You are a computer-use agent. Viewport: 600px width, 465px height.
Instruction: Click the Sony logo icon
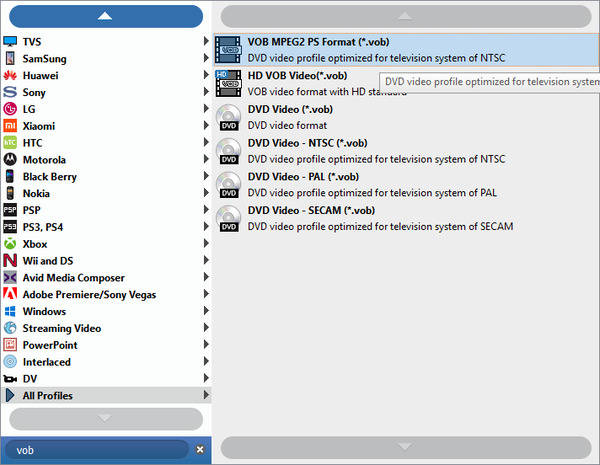(x=10, y=92)
